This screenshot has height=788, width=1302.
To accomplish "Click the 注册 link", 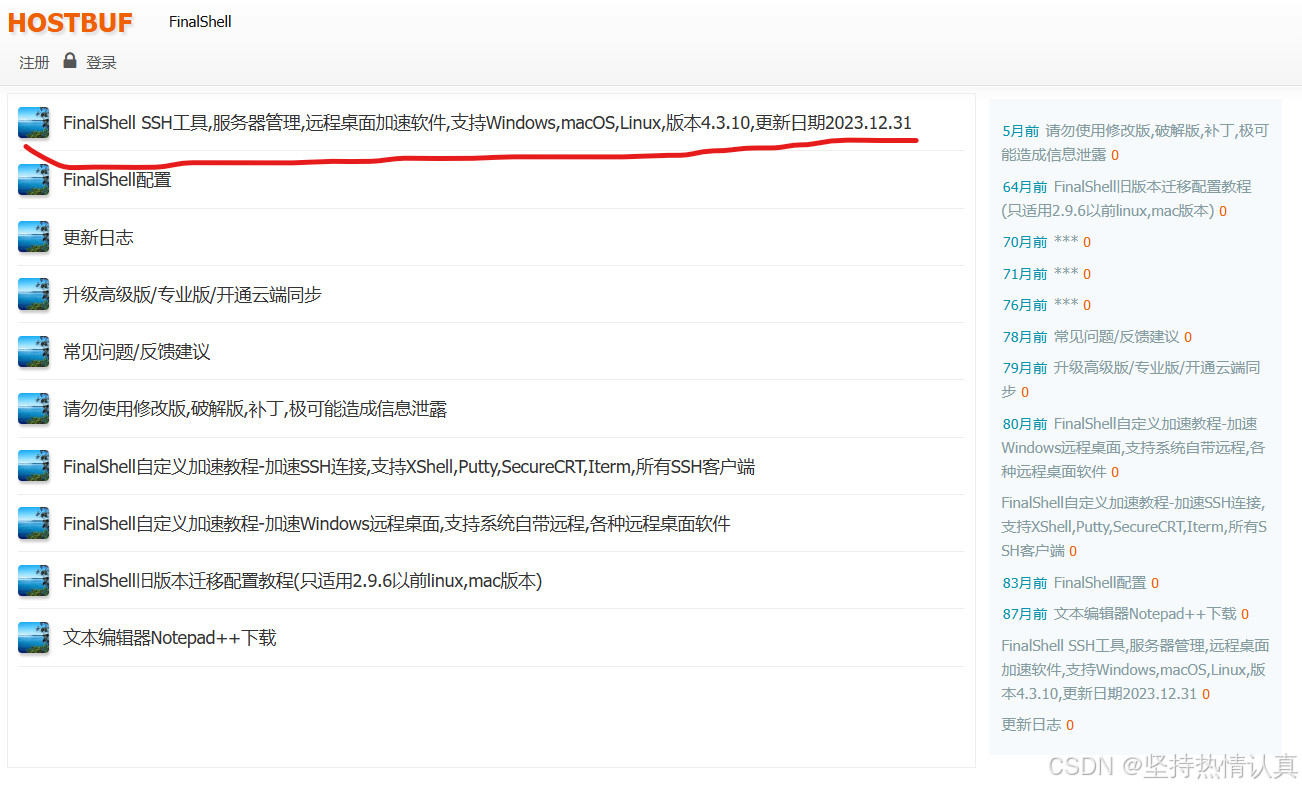I will pos(34,62).
